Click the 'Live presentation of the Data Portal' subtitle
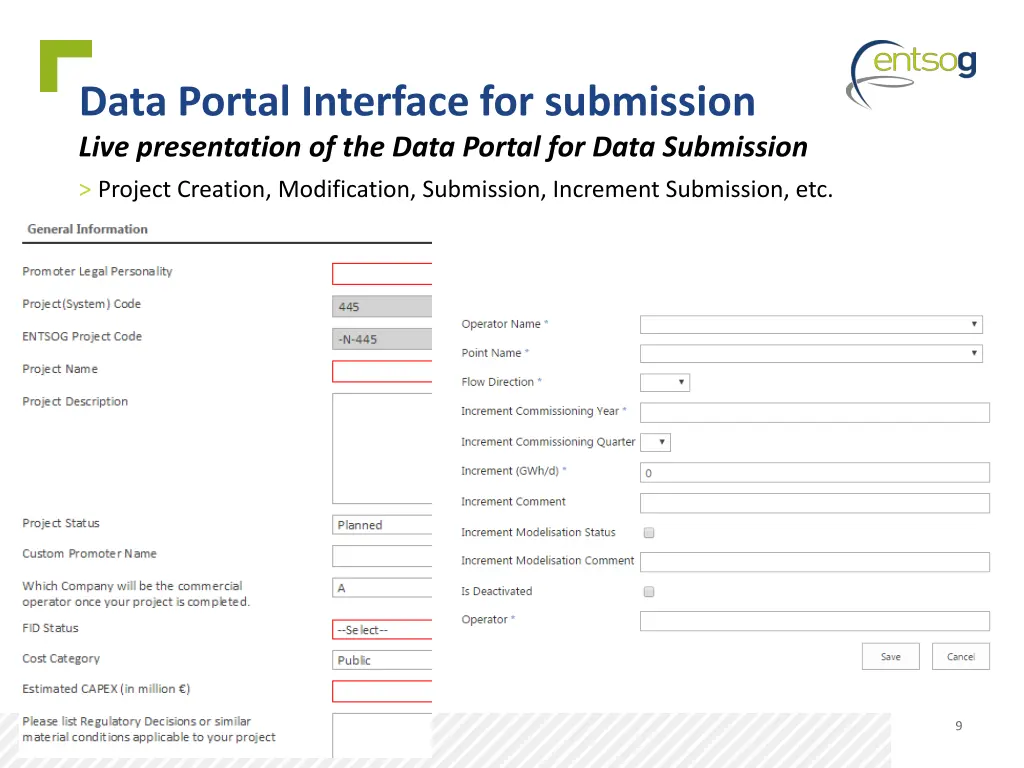Image resolution: width=1024 pixels, height=768 pixels. tap(443, 148)
